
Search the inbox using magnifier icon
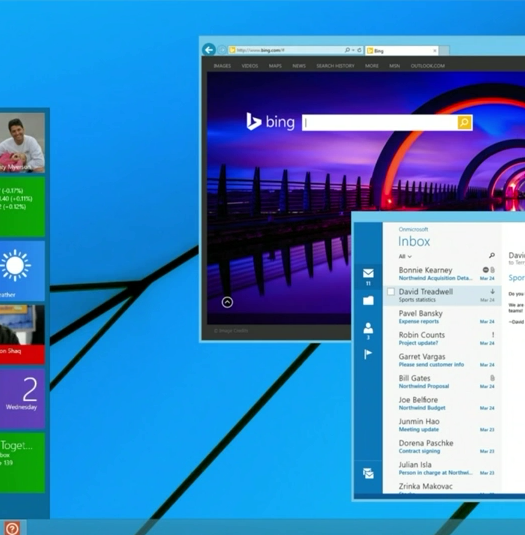[492, 255]
